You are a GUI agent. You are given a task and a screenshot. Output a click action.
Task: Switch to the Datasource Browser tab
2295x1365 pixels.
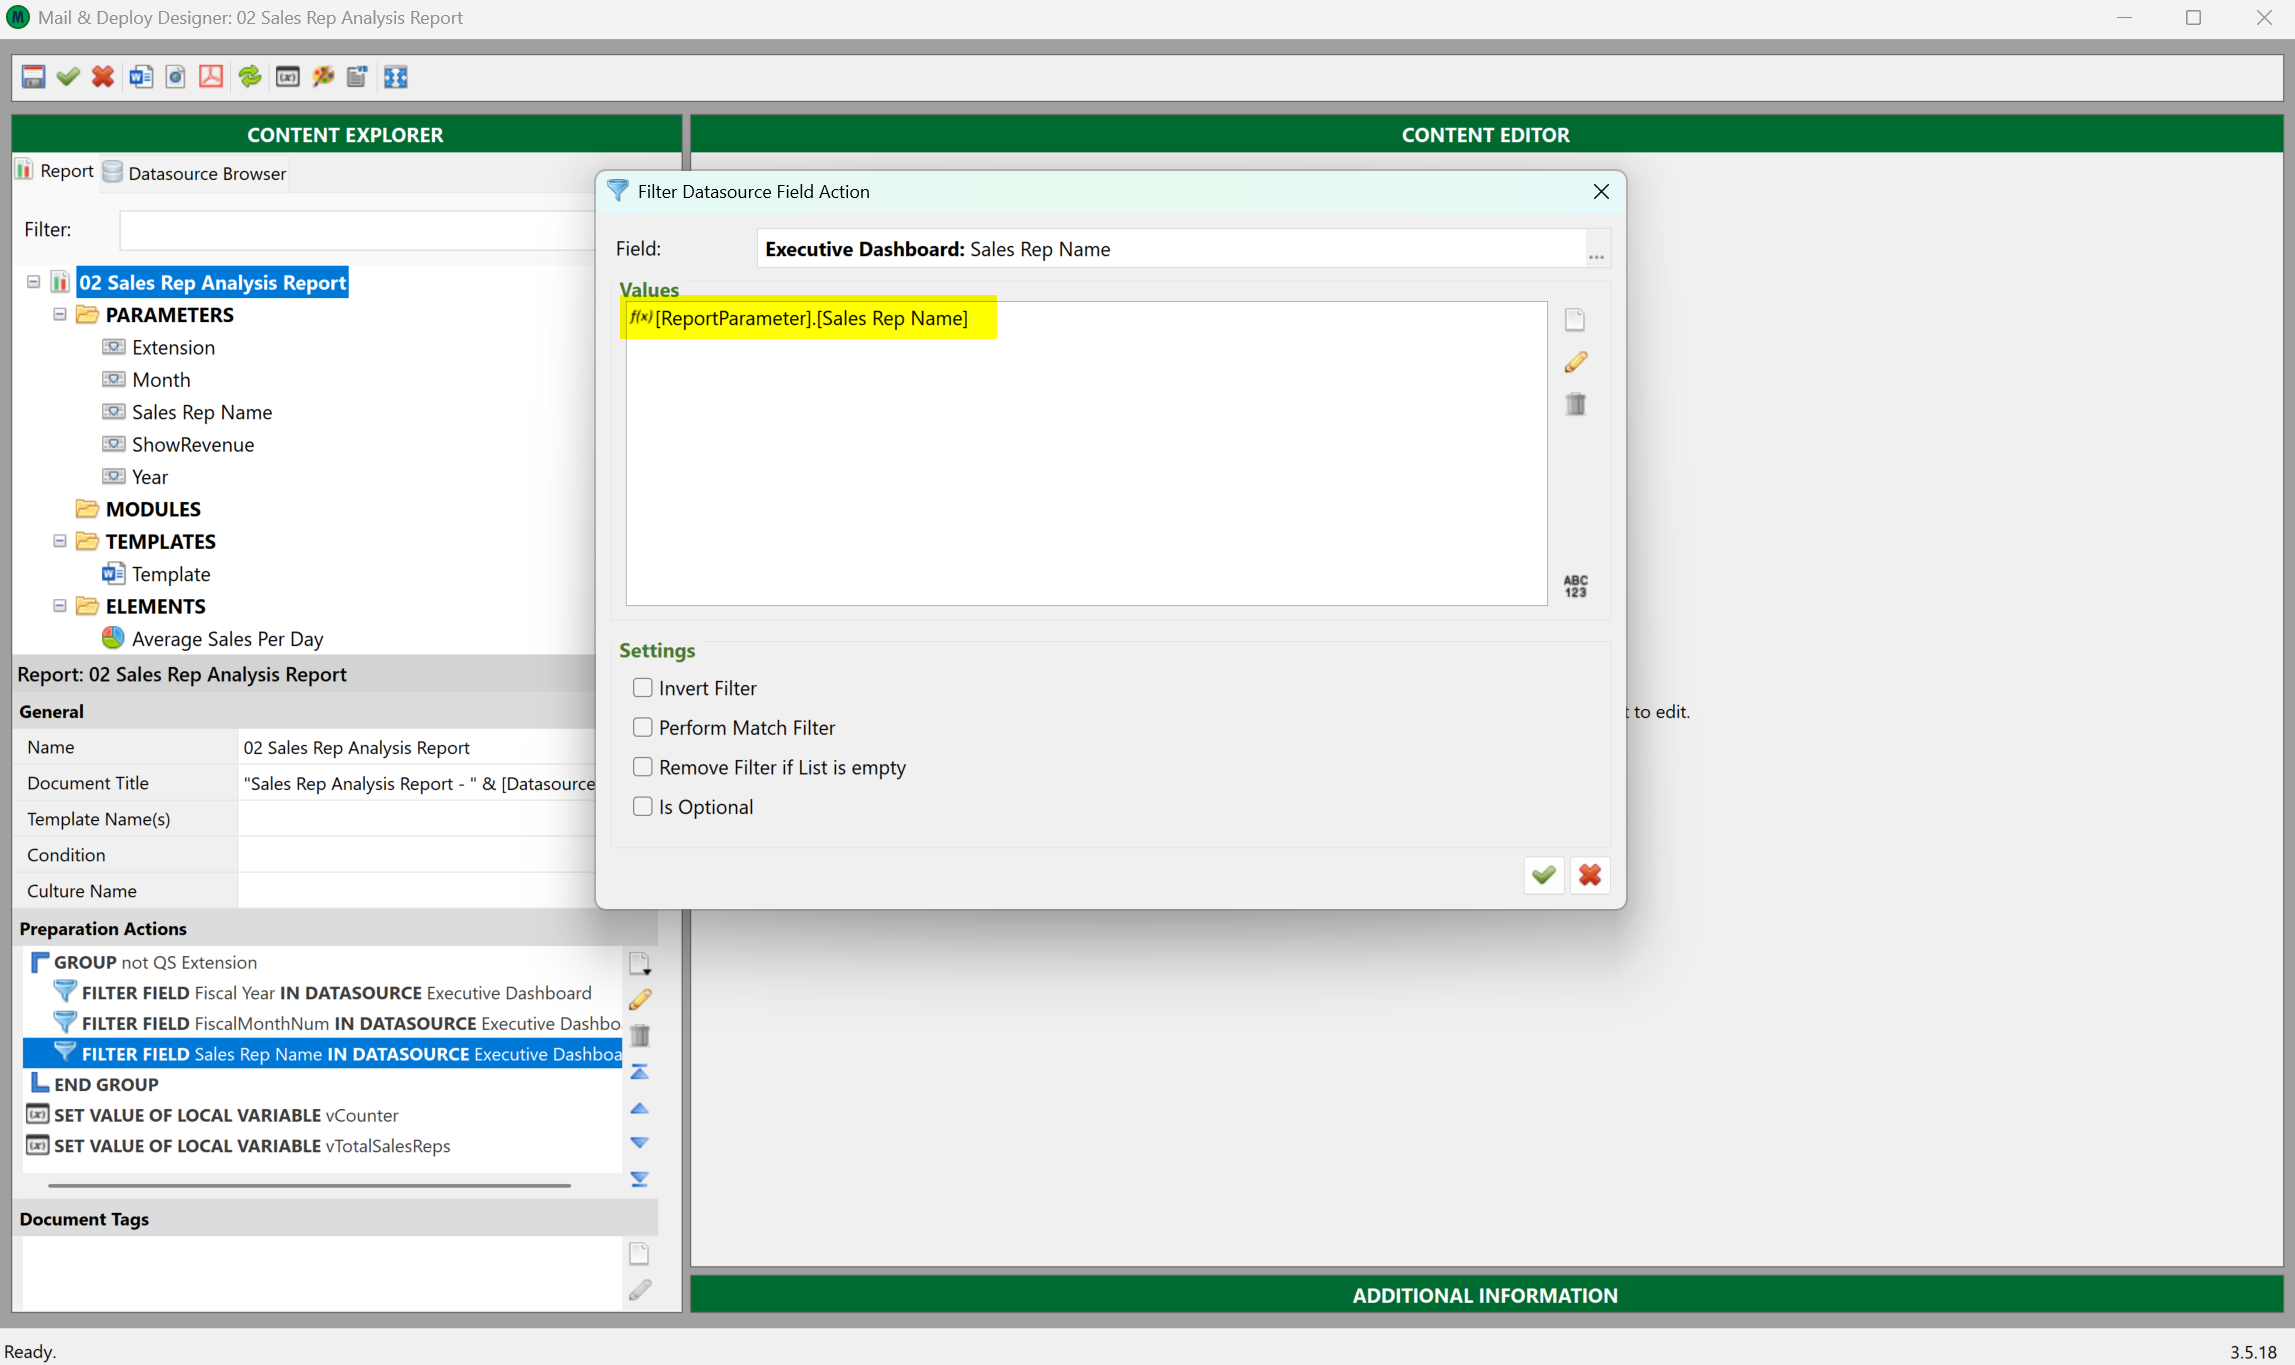pyautogui.click(x=195, y=173)
